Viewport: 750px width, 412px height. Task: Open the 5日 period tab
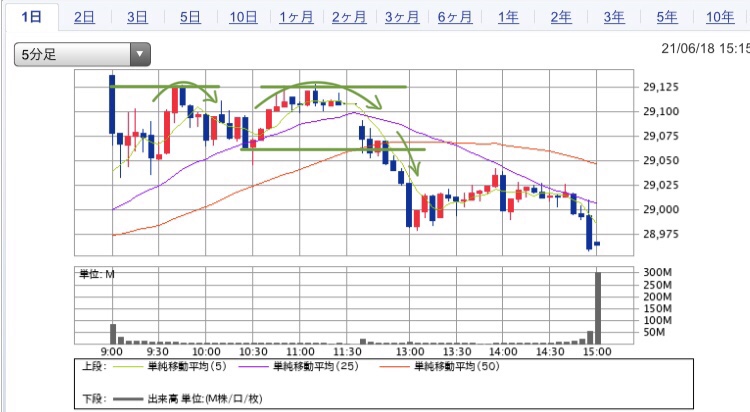(190, 17)
